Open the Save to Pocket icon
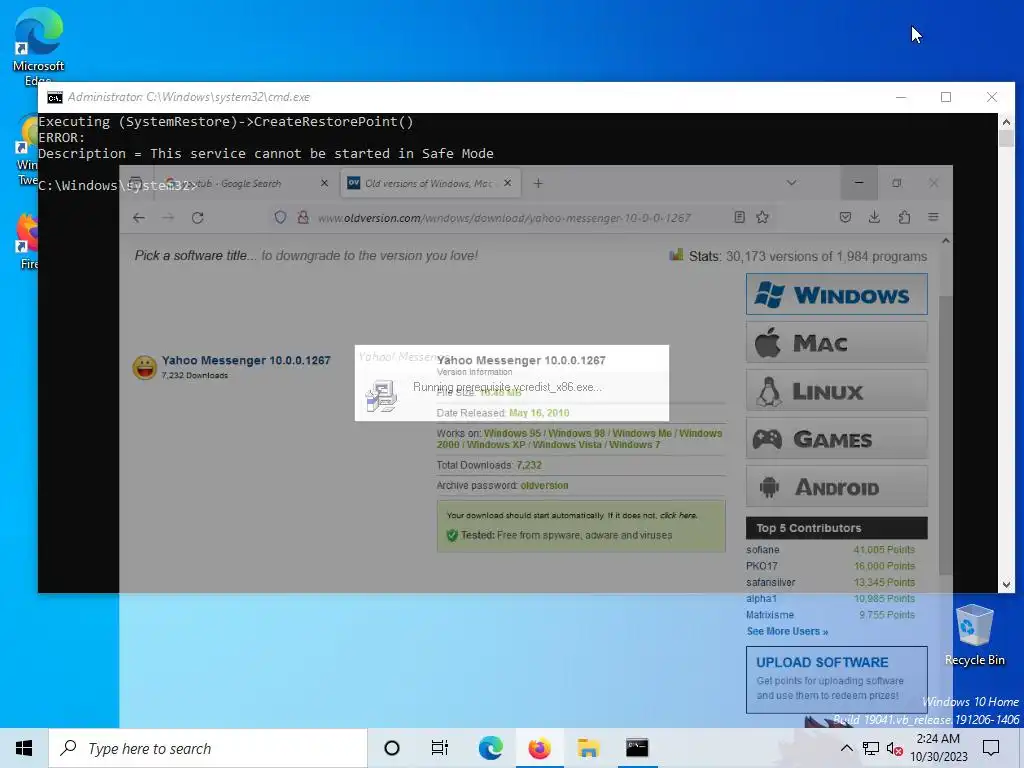Viewport: 1024px width, 768px height. (x=845, y=217)
